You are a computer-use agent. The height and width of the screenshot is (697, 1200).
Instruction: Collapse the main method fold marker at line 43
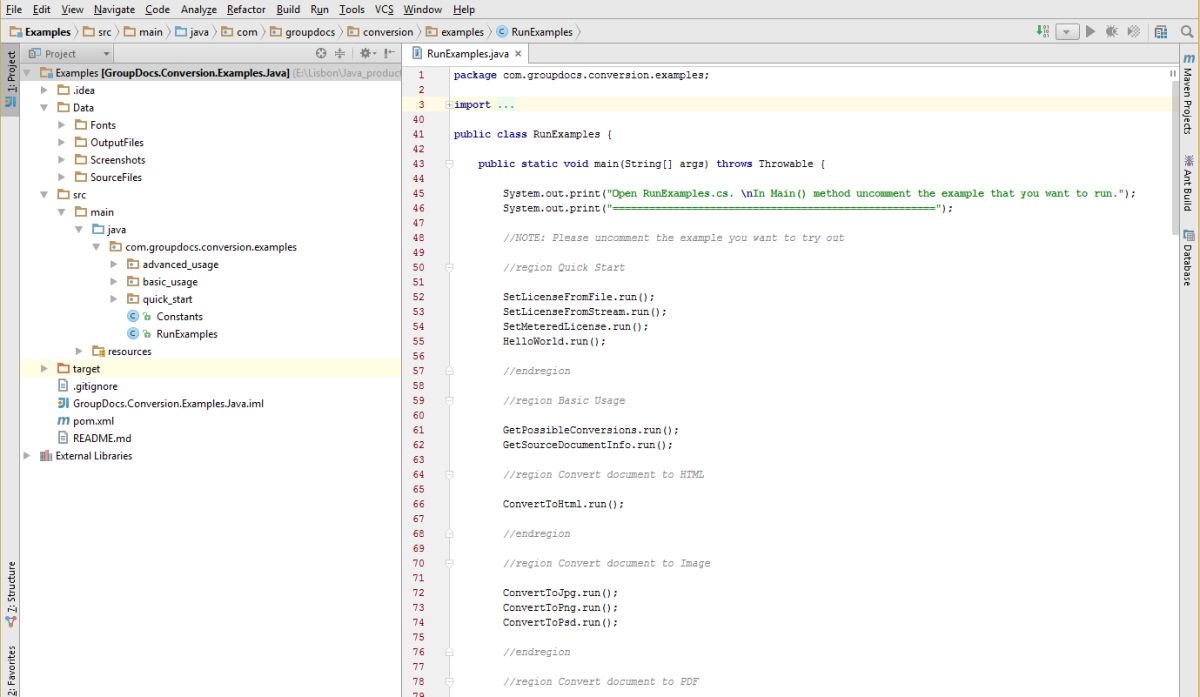[450, 164]
